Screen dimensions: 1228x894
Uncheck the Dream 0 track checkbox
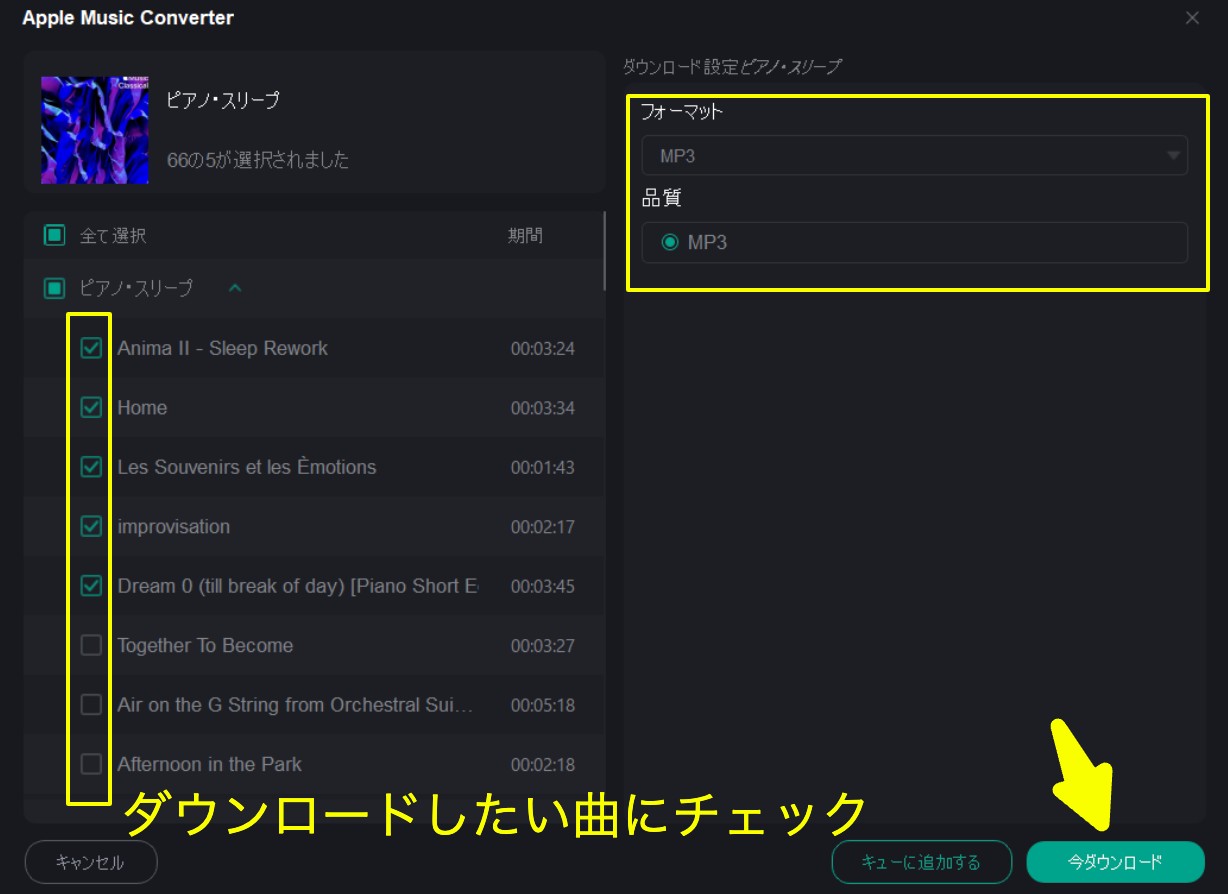pyautogui.click(x=91, y=586)
